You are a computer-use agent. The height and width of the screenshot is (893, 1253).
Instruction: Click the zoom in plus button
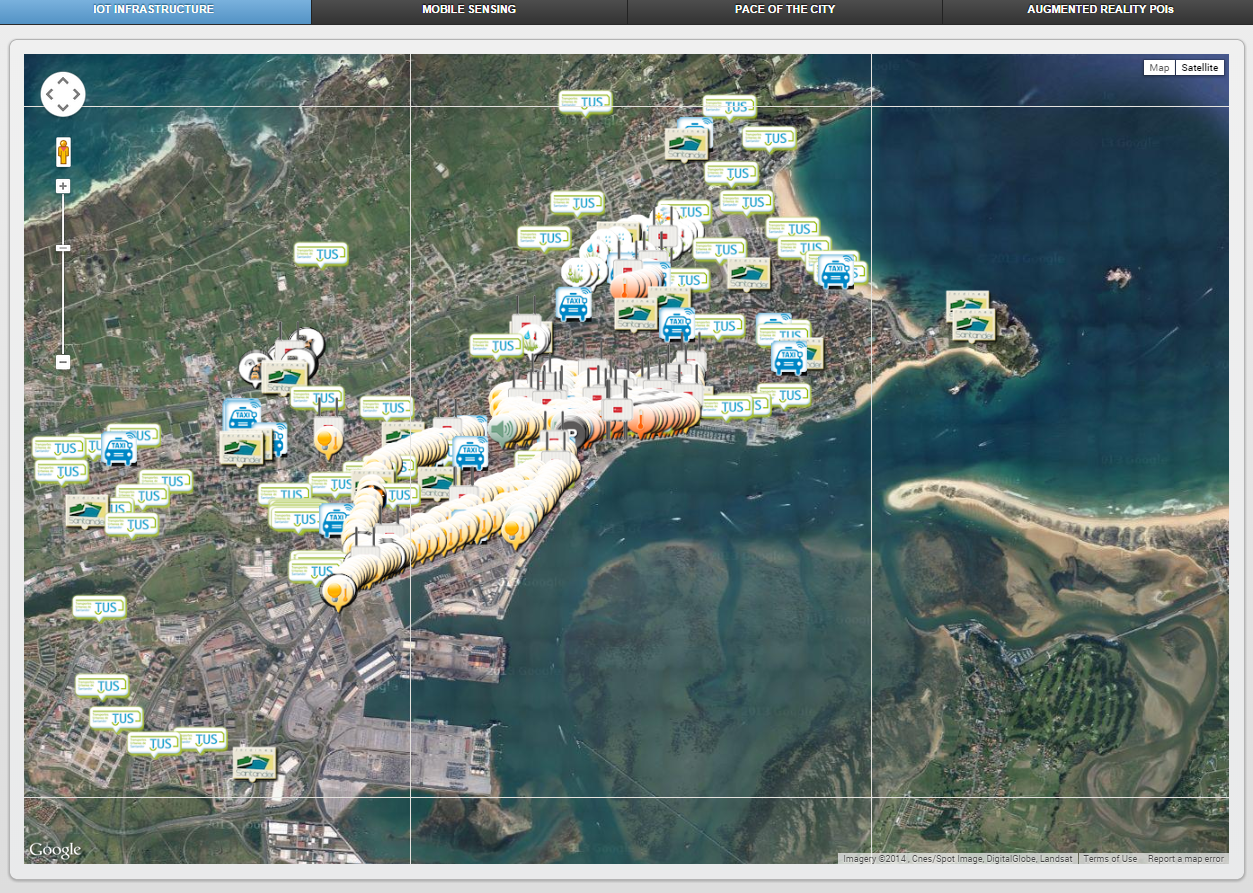(63, 186)
